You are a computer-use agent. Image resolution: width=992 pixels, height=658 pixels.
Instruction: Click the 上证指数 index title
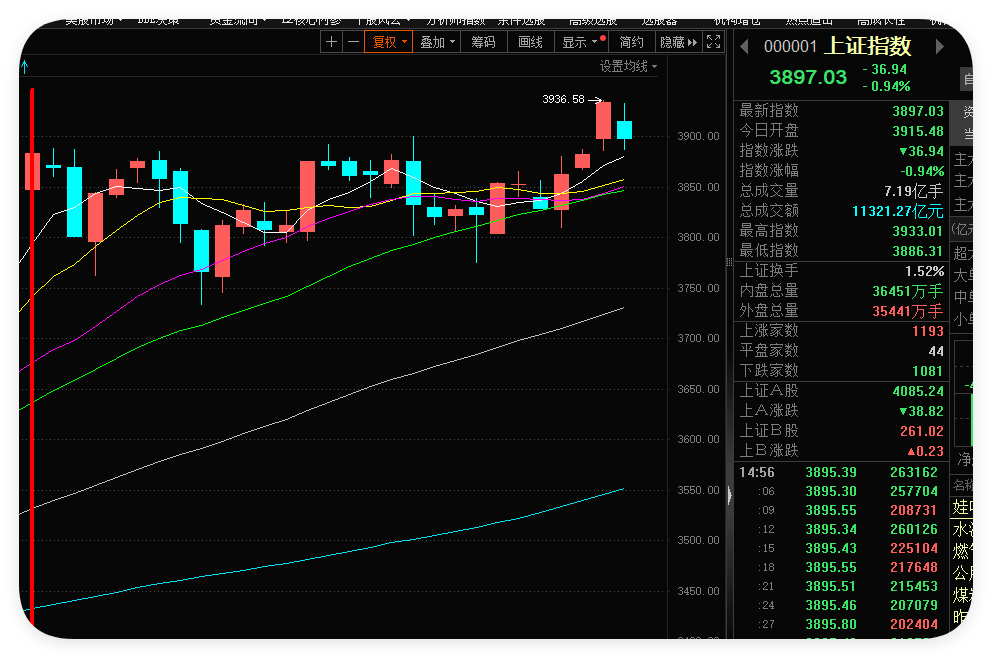(x=869, y=46)
